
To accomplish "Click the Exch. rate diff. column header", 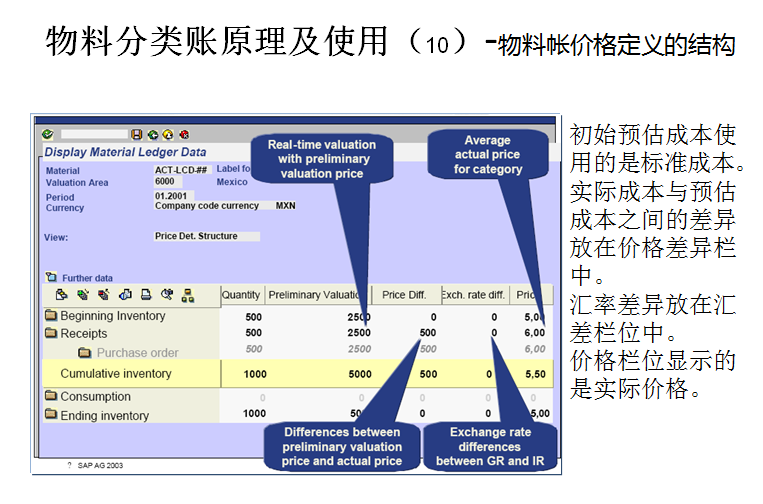I will (x=473, y=295).
